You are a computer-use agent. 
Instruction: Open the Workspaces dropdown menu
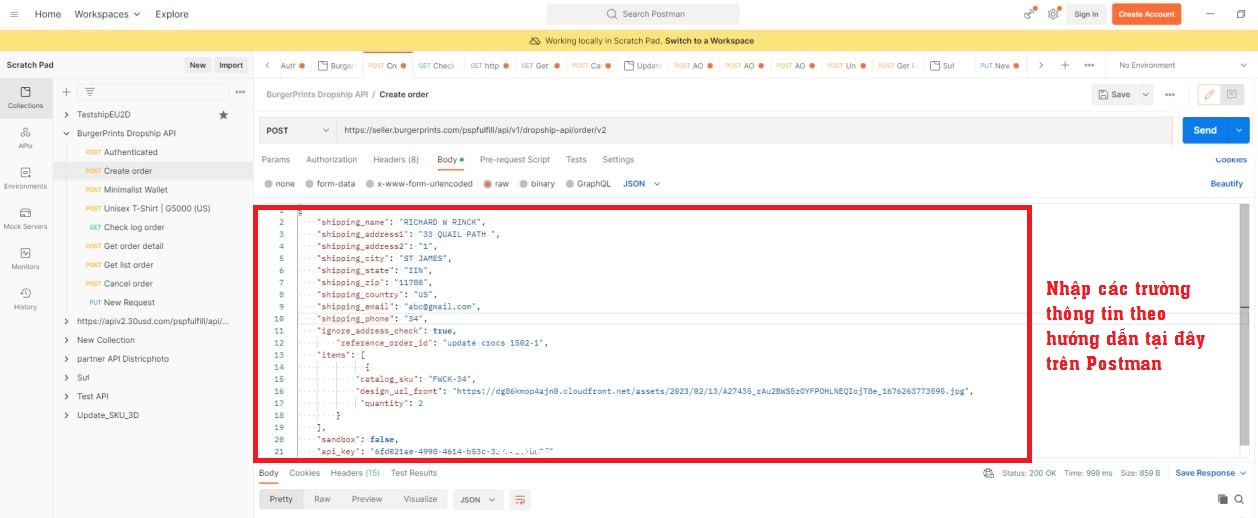coord(107,14)
